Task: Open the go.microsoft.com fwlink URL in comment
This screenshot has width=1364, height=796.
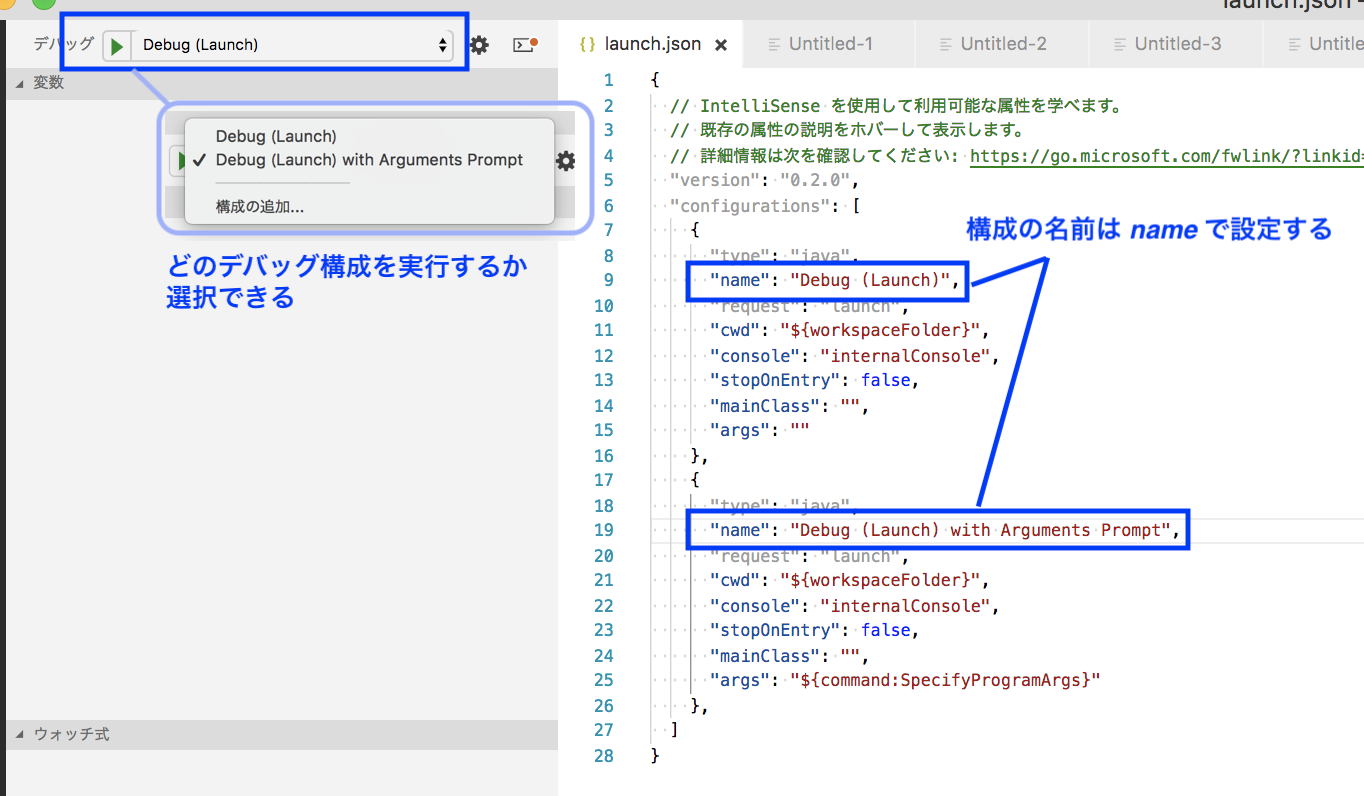Action: [x=1166, y=155]
